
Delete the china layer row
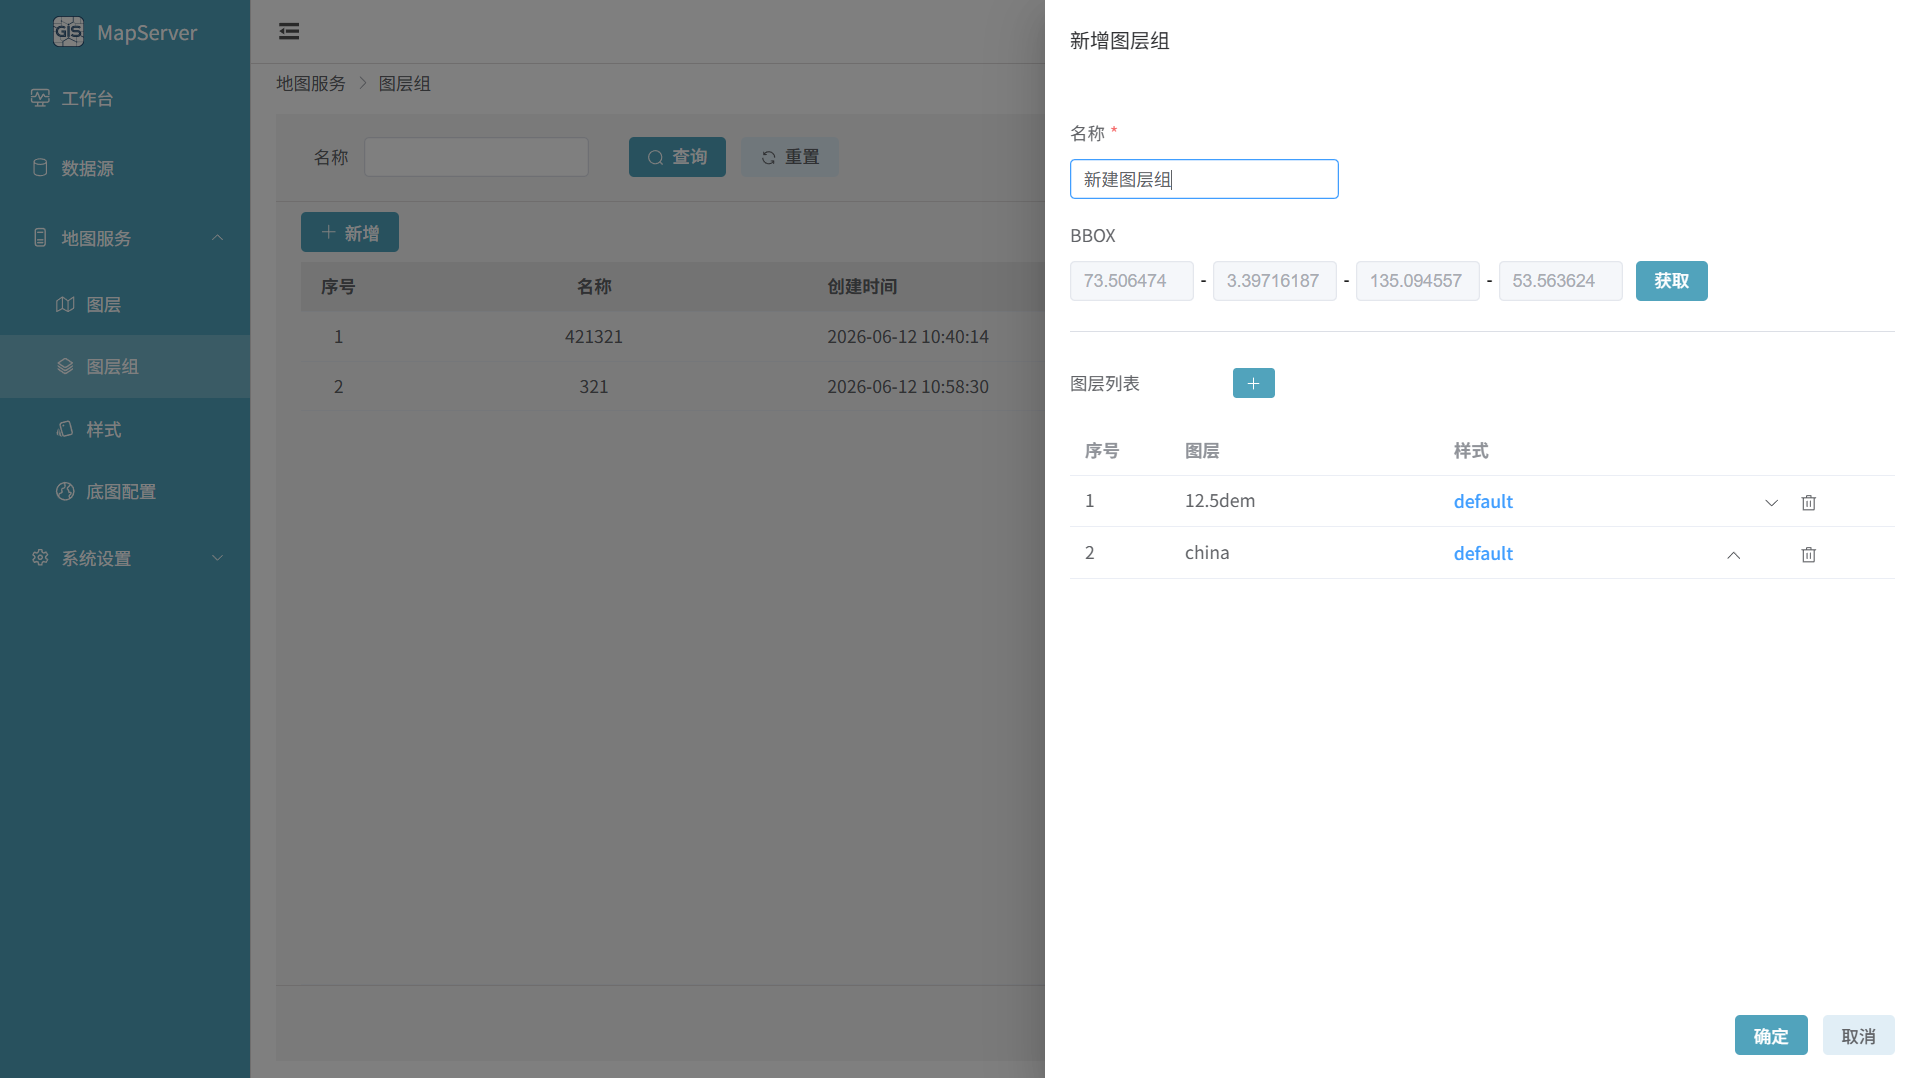1809,555
